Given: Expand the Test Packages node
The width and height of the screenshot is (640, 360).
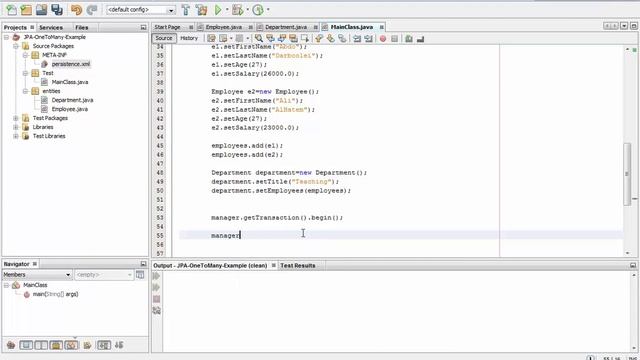Looking at the screenshot, I should coord(16,118).
